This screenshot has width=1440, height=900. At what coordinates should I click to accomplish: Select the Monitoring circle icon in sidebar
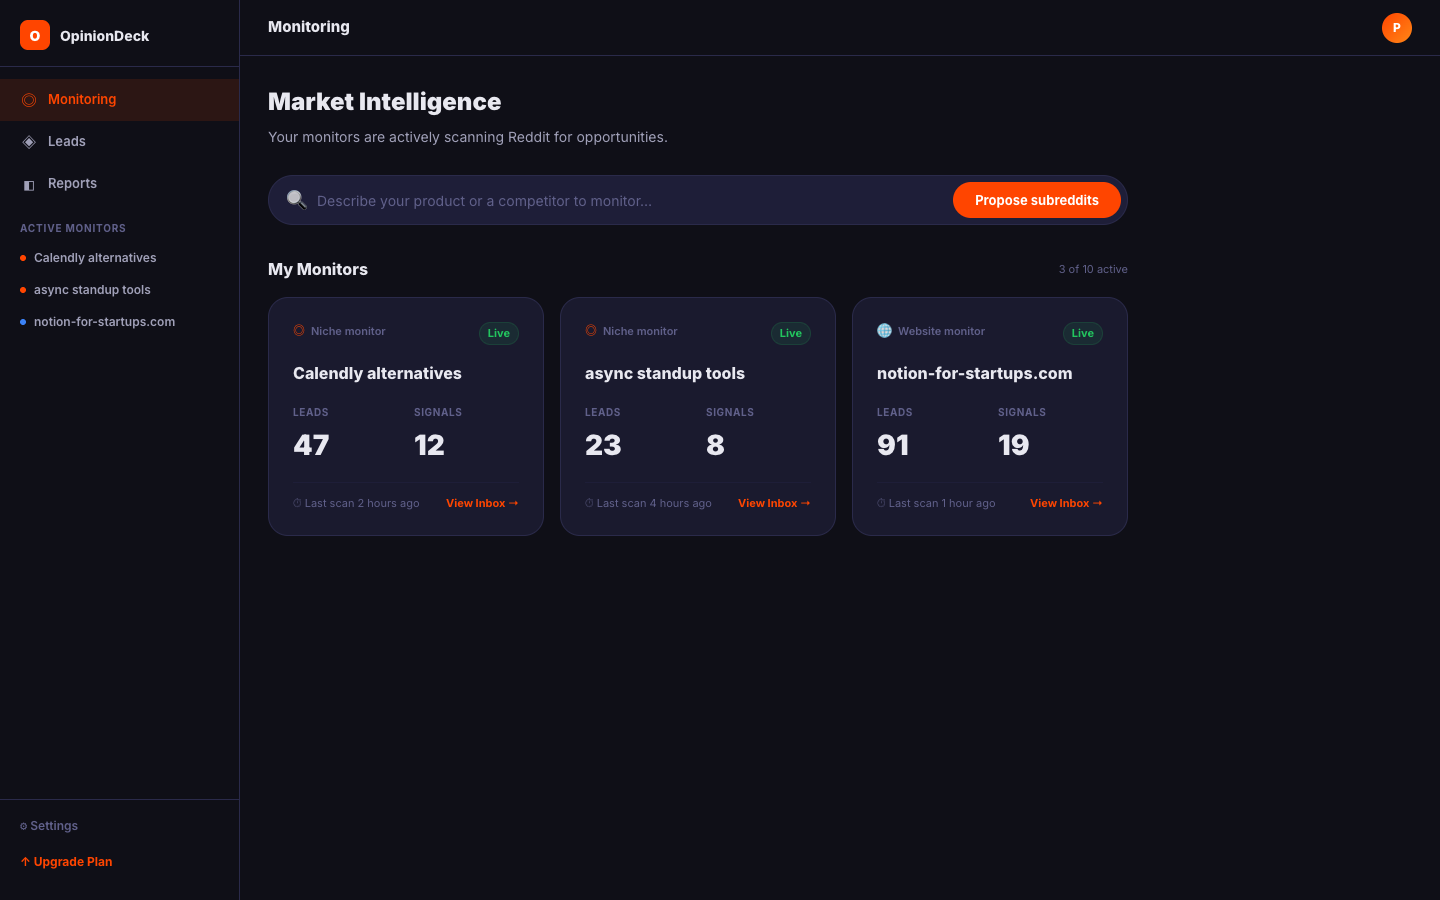coord(28,99)
